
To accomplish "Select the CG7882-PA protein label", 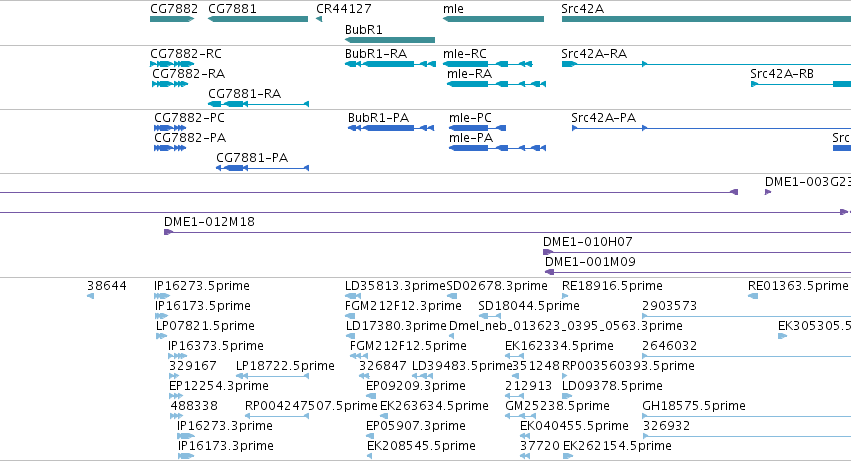I will coord(190,138).
